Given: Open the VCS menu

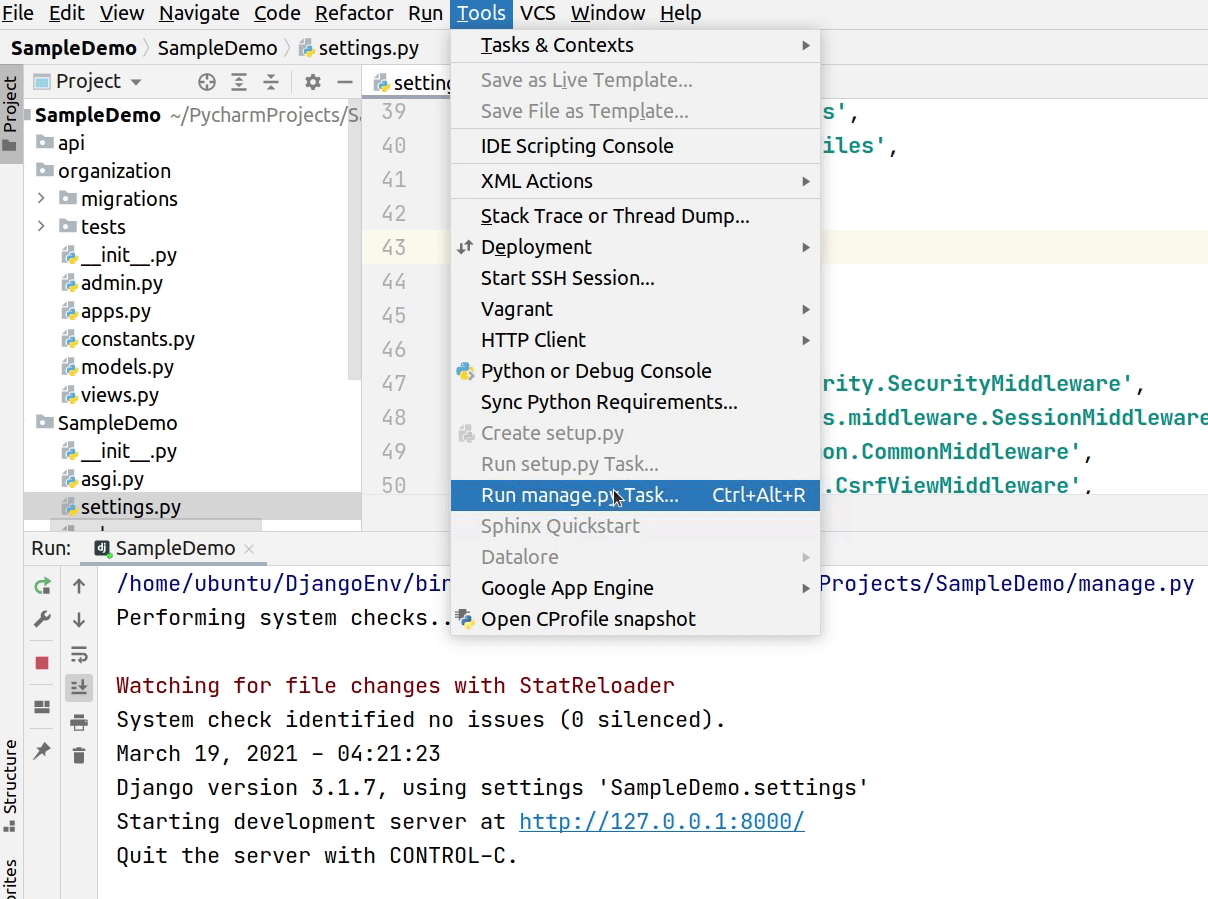Looking at the screenshot, I should [538, 13].
